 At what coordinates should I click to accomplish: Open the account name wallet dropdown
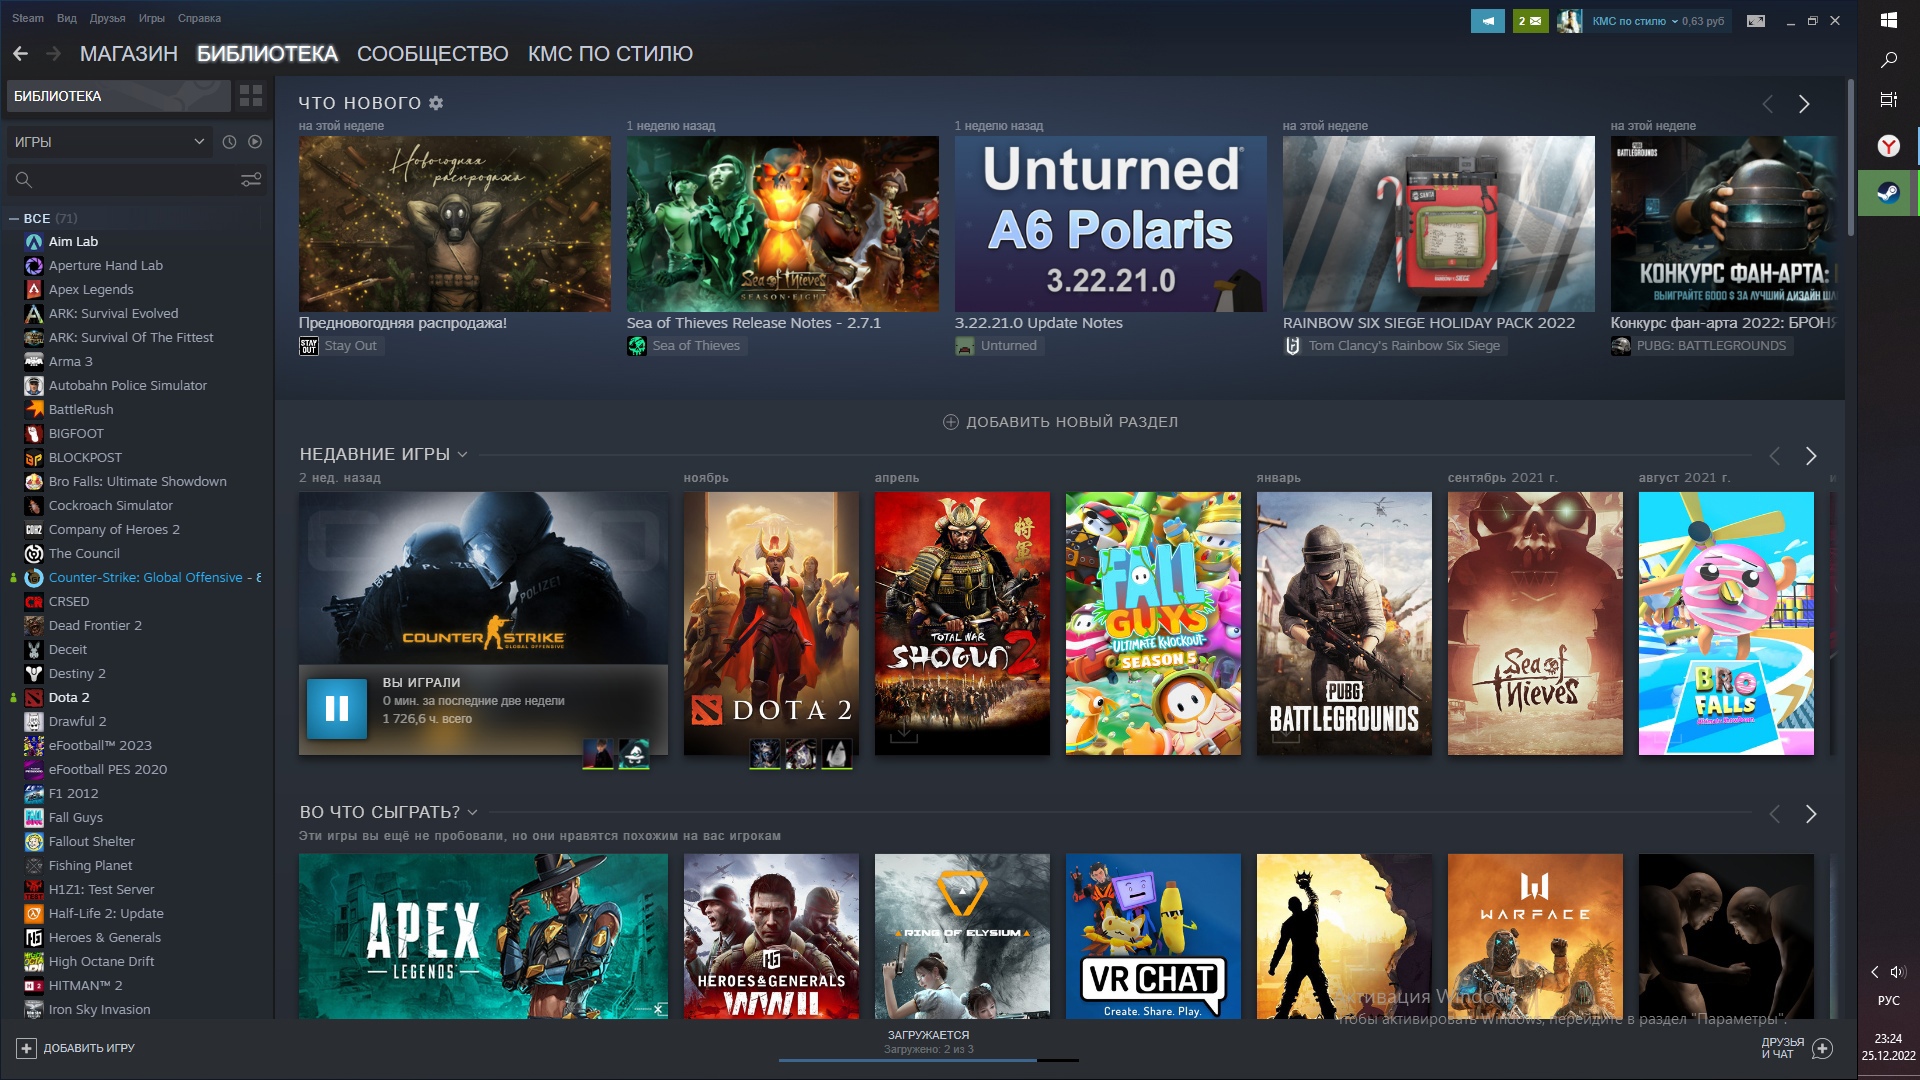pyautogui.click(x=1658, y=21)
